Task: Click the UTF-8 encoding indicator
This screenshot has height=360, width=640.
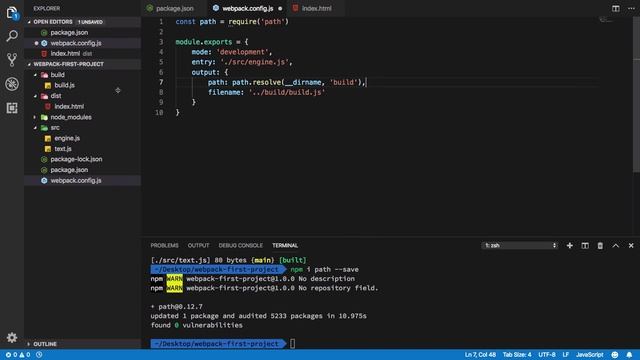Action: click(547, 355)
